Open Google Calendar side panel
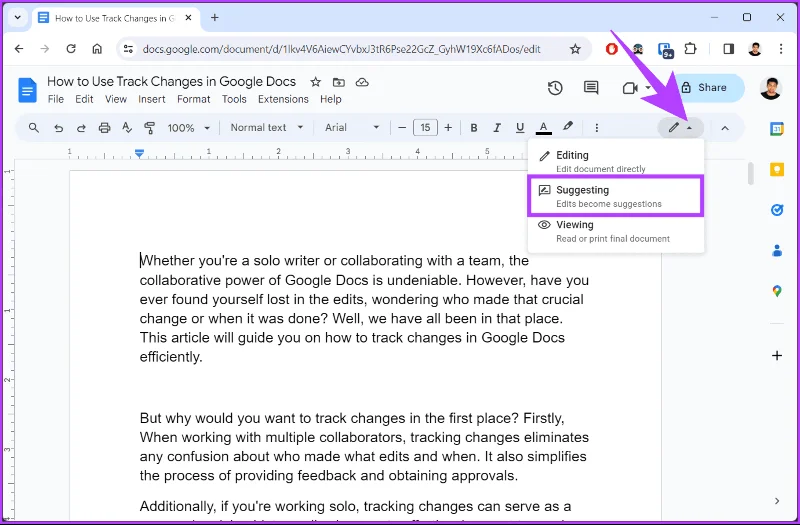The image size is (800, 525). pyautogui.click(x=777, y=129)
